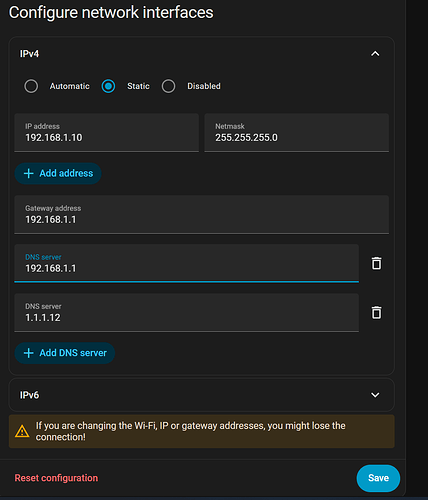Delete the 1.1.1.12 DNS server entry
This screenshot has width=428, height=500.
pyautogui.click(x=376, y=312)
